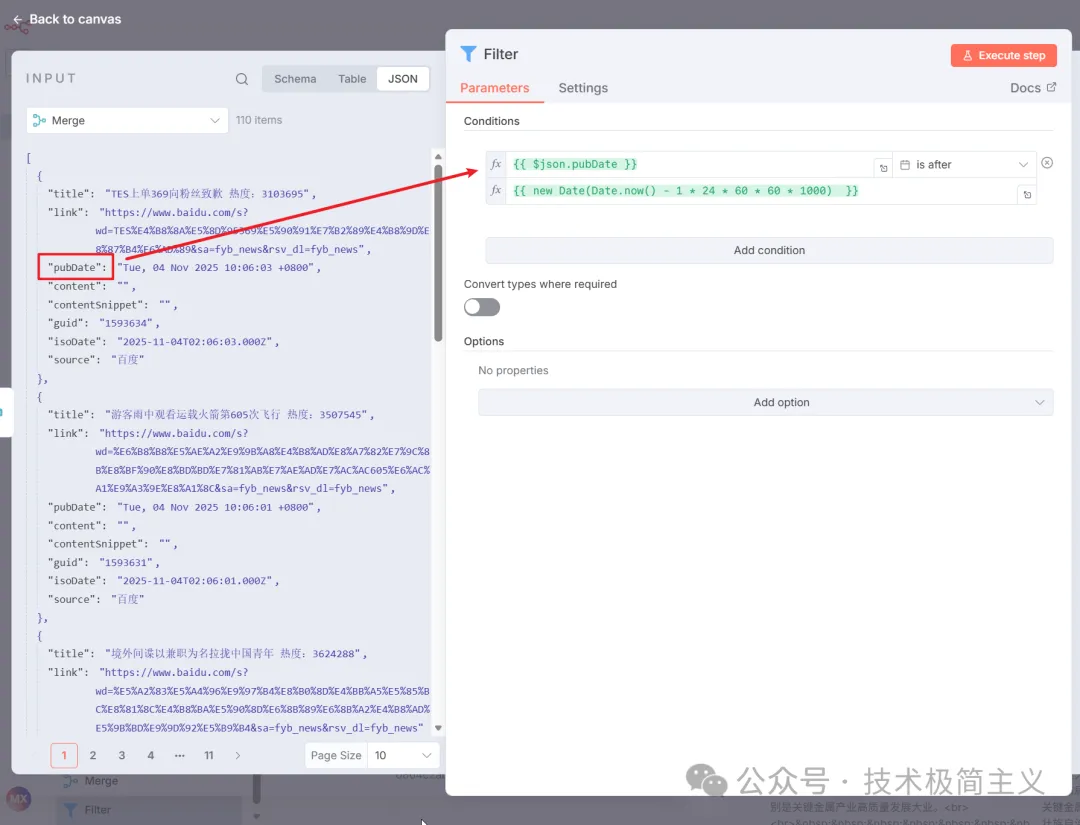Click the guid value "1593634"
Image resolution: width=1080 pixels, height=825 pixels.
click(126, 323)
